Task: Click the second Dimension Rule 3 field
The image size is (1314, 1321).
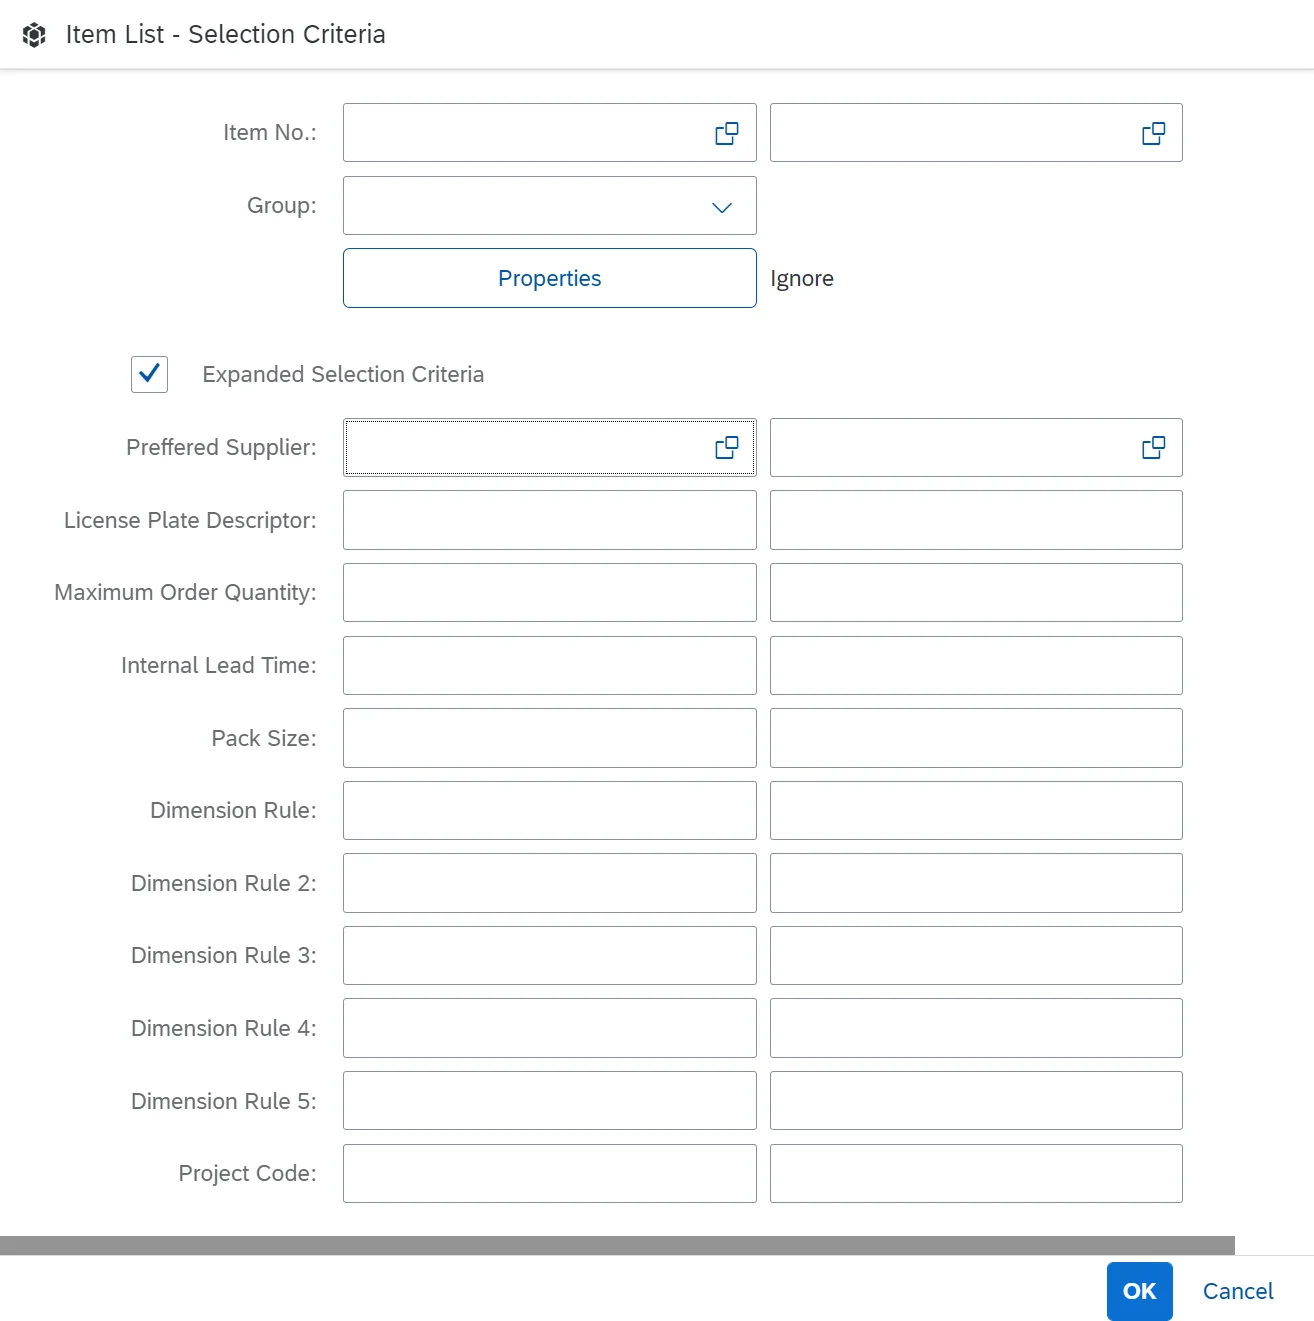Action: 975,955
